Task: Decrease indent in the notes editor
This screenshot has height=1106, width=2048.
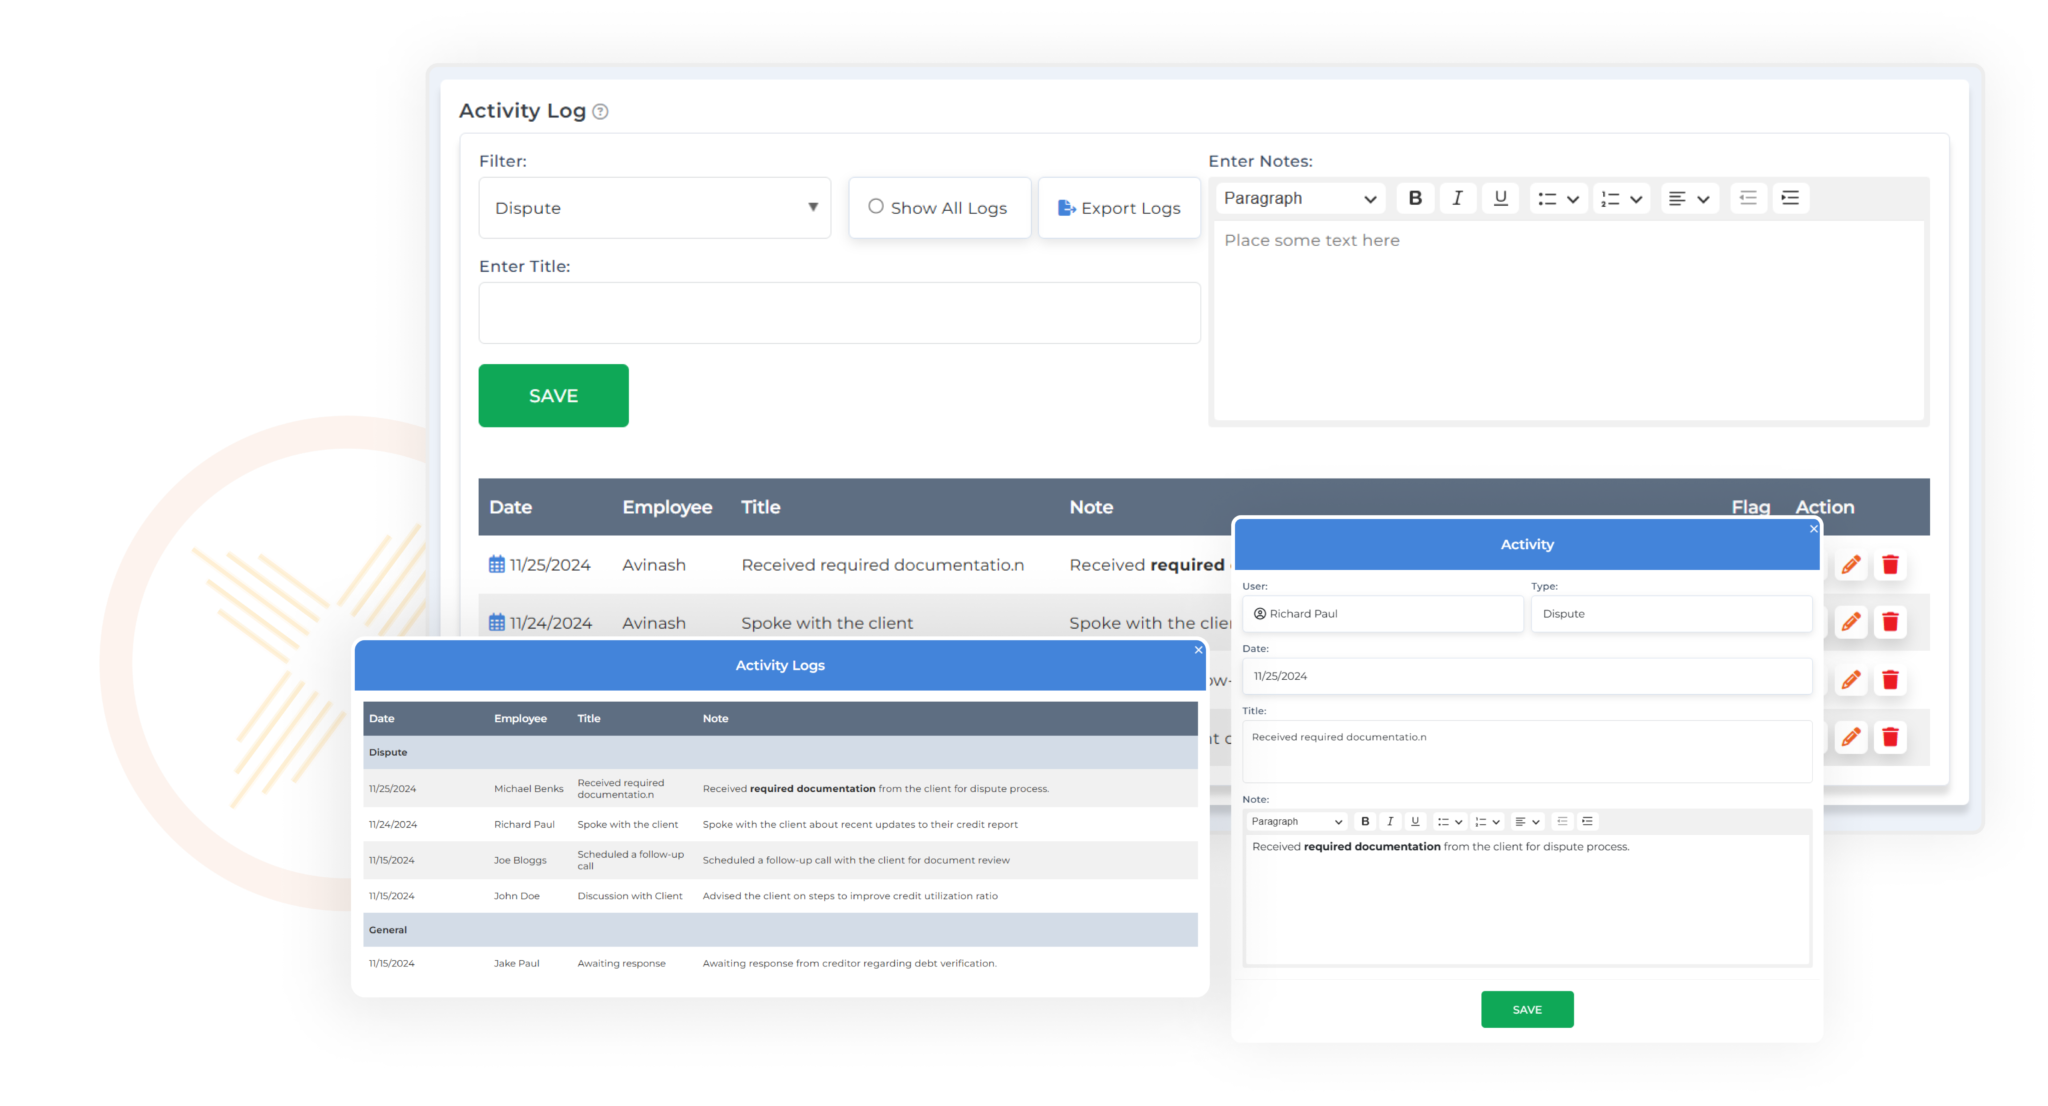Action: [1747, 198]
